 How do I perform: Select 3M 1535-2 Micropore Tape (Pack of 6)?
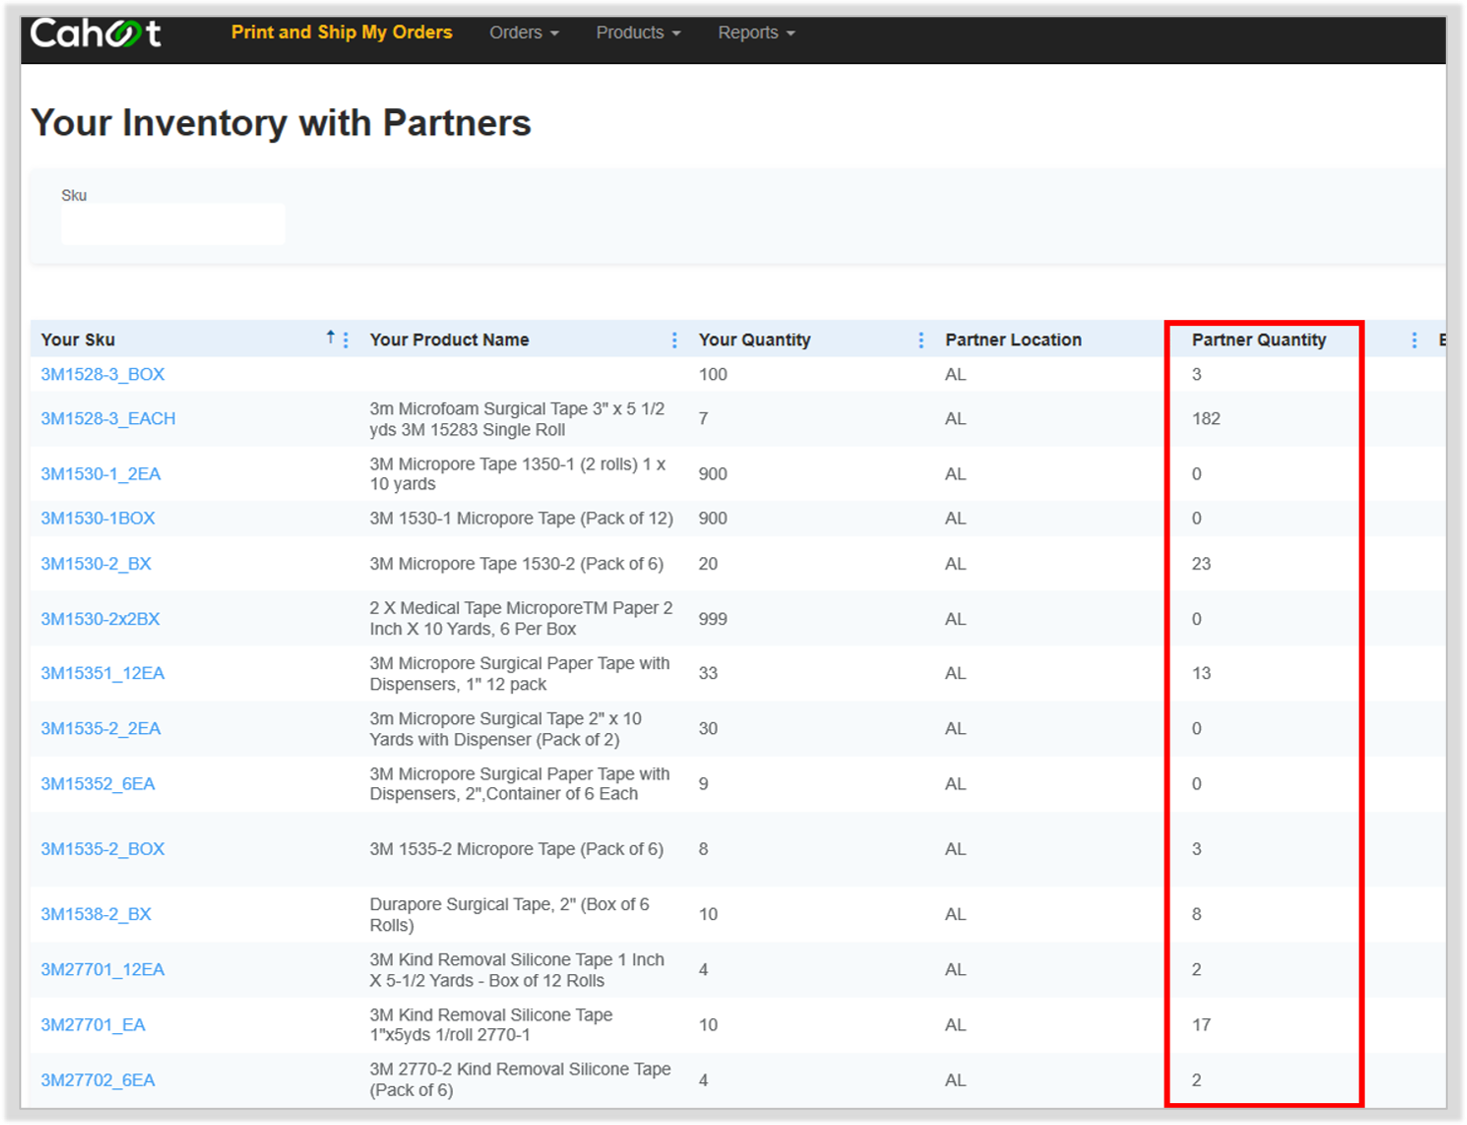click(516, 849)
